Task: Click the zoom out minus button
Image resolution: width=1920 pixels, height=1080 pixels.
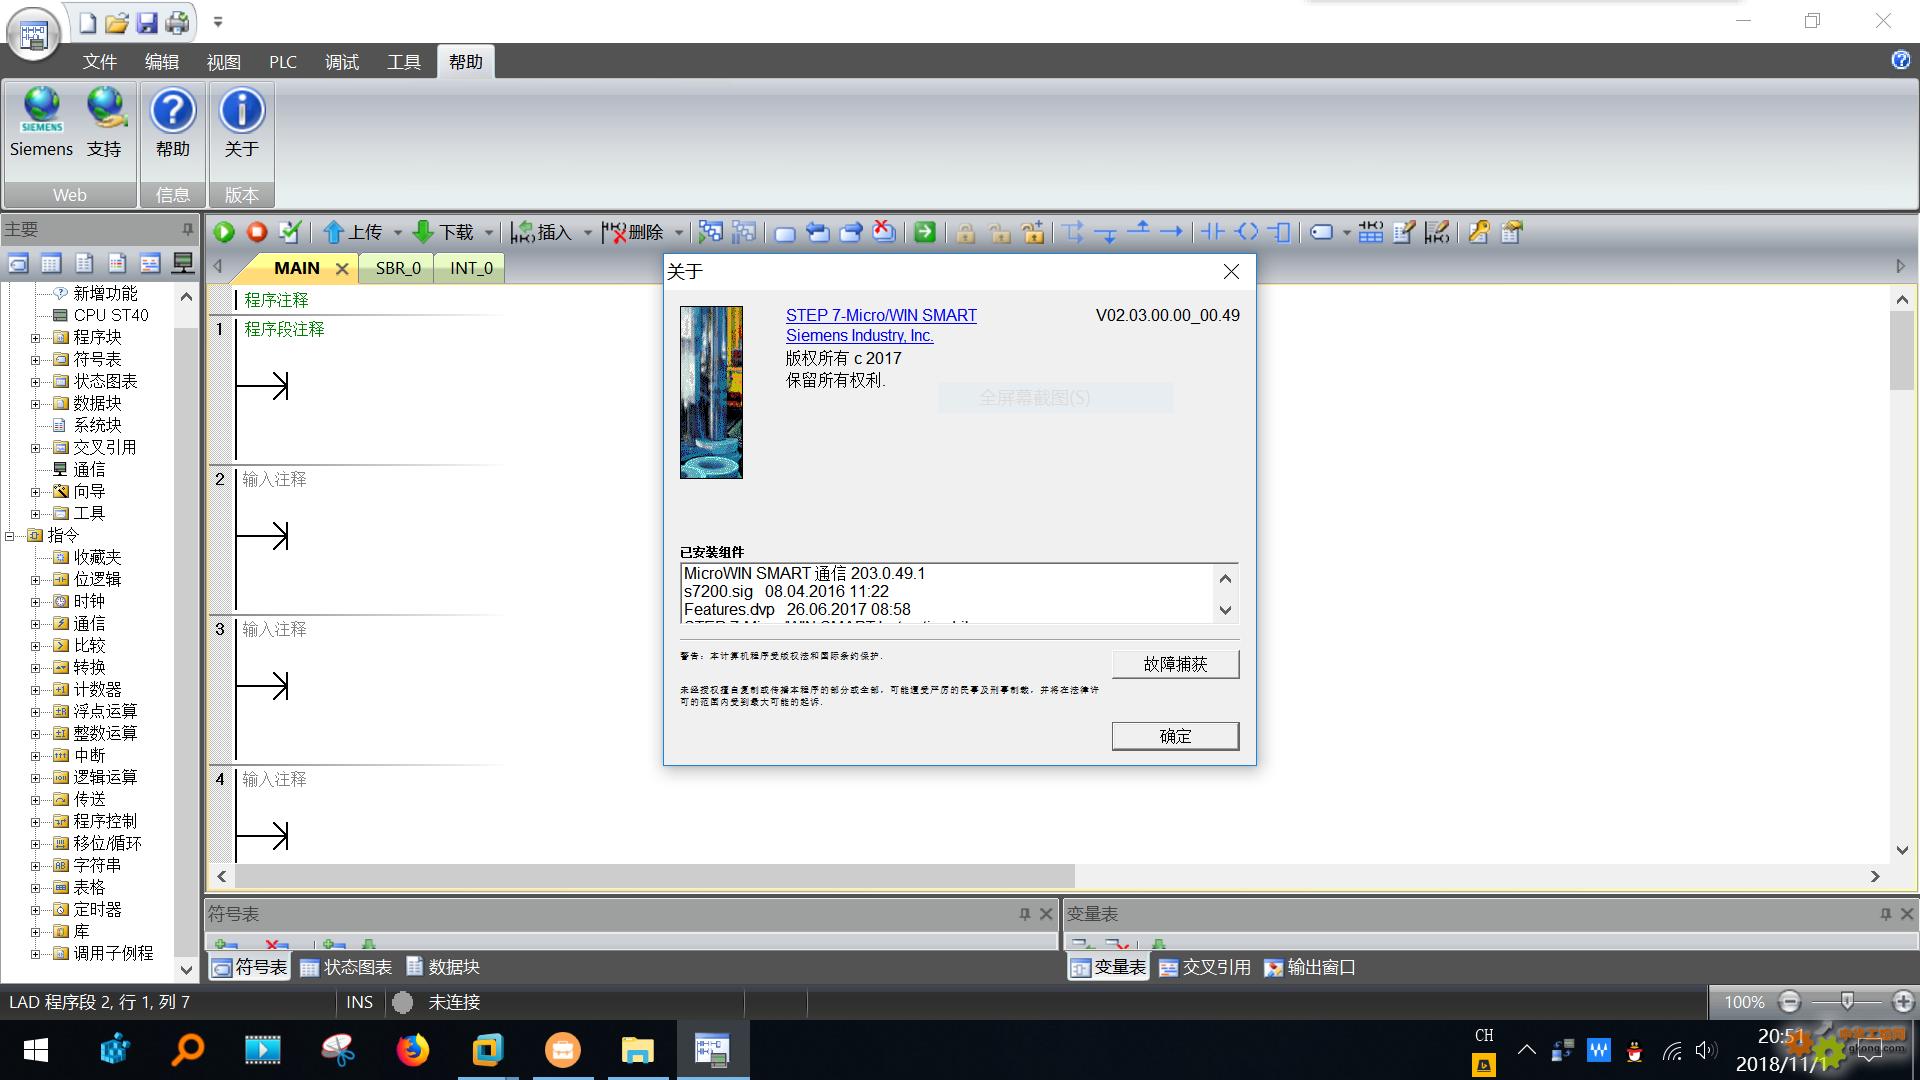Action: 1790,1001
